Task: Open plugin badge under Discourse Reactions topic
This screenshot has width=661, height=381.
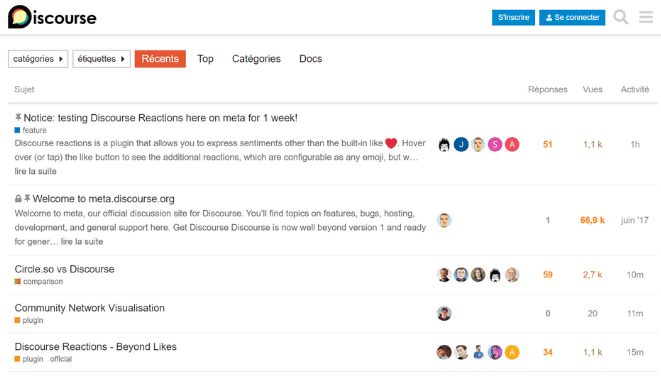Action: click(x=29, y=359)
